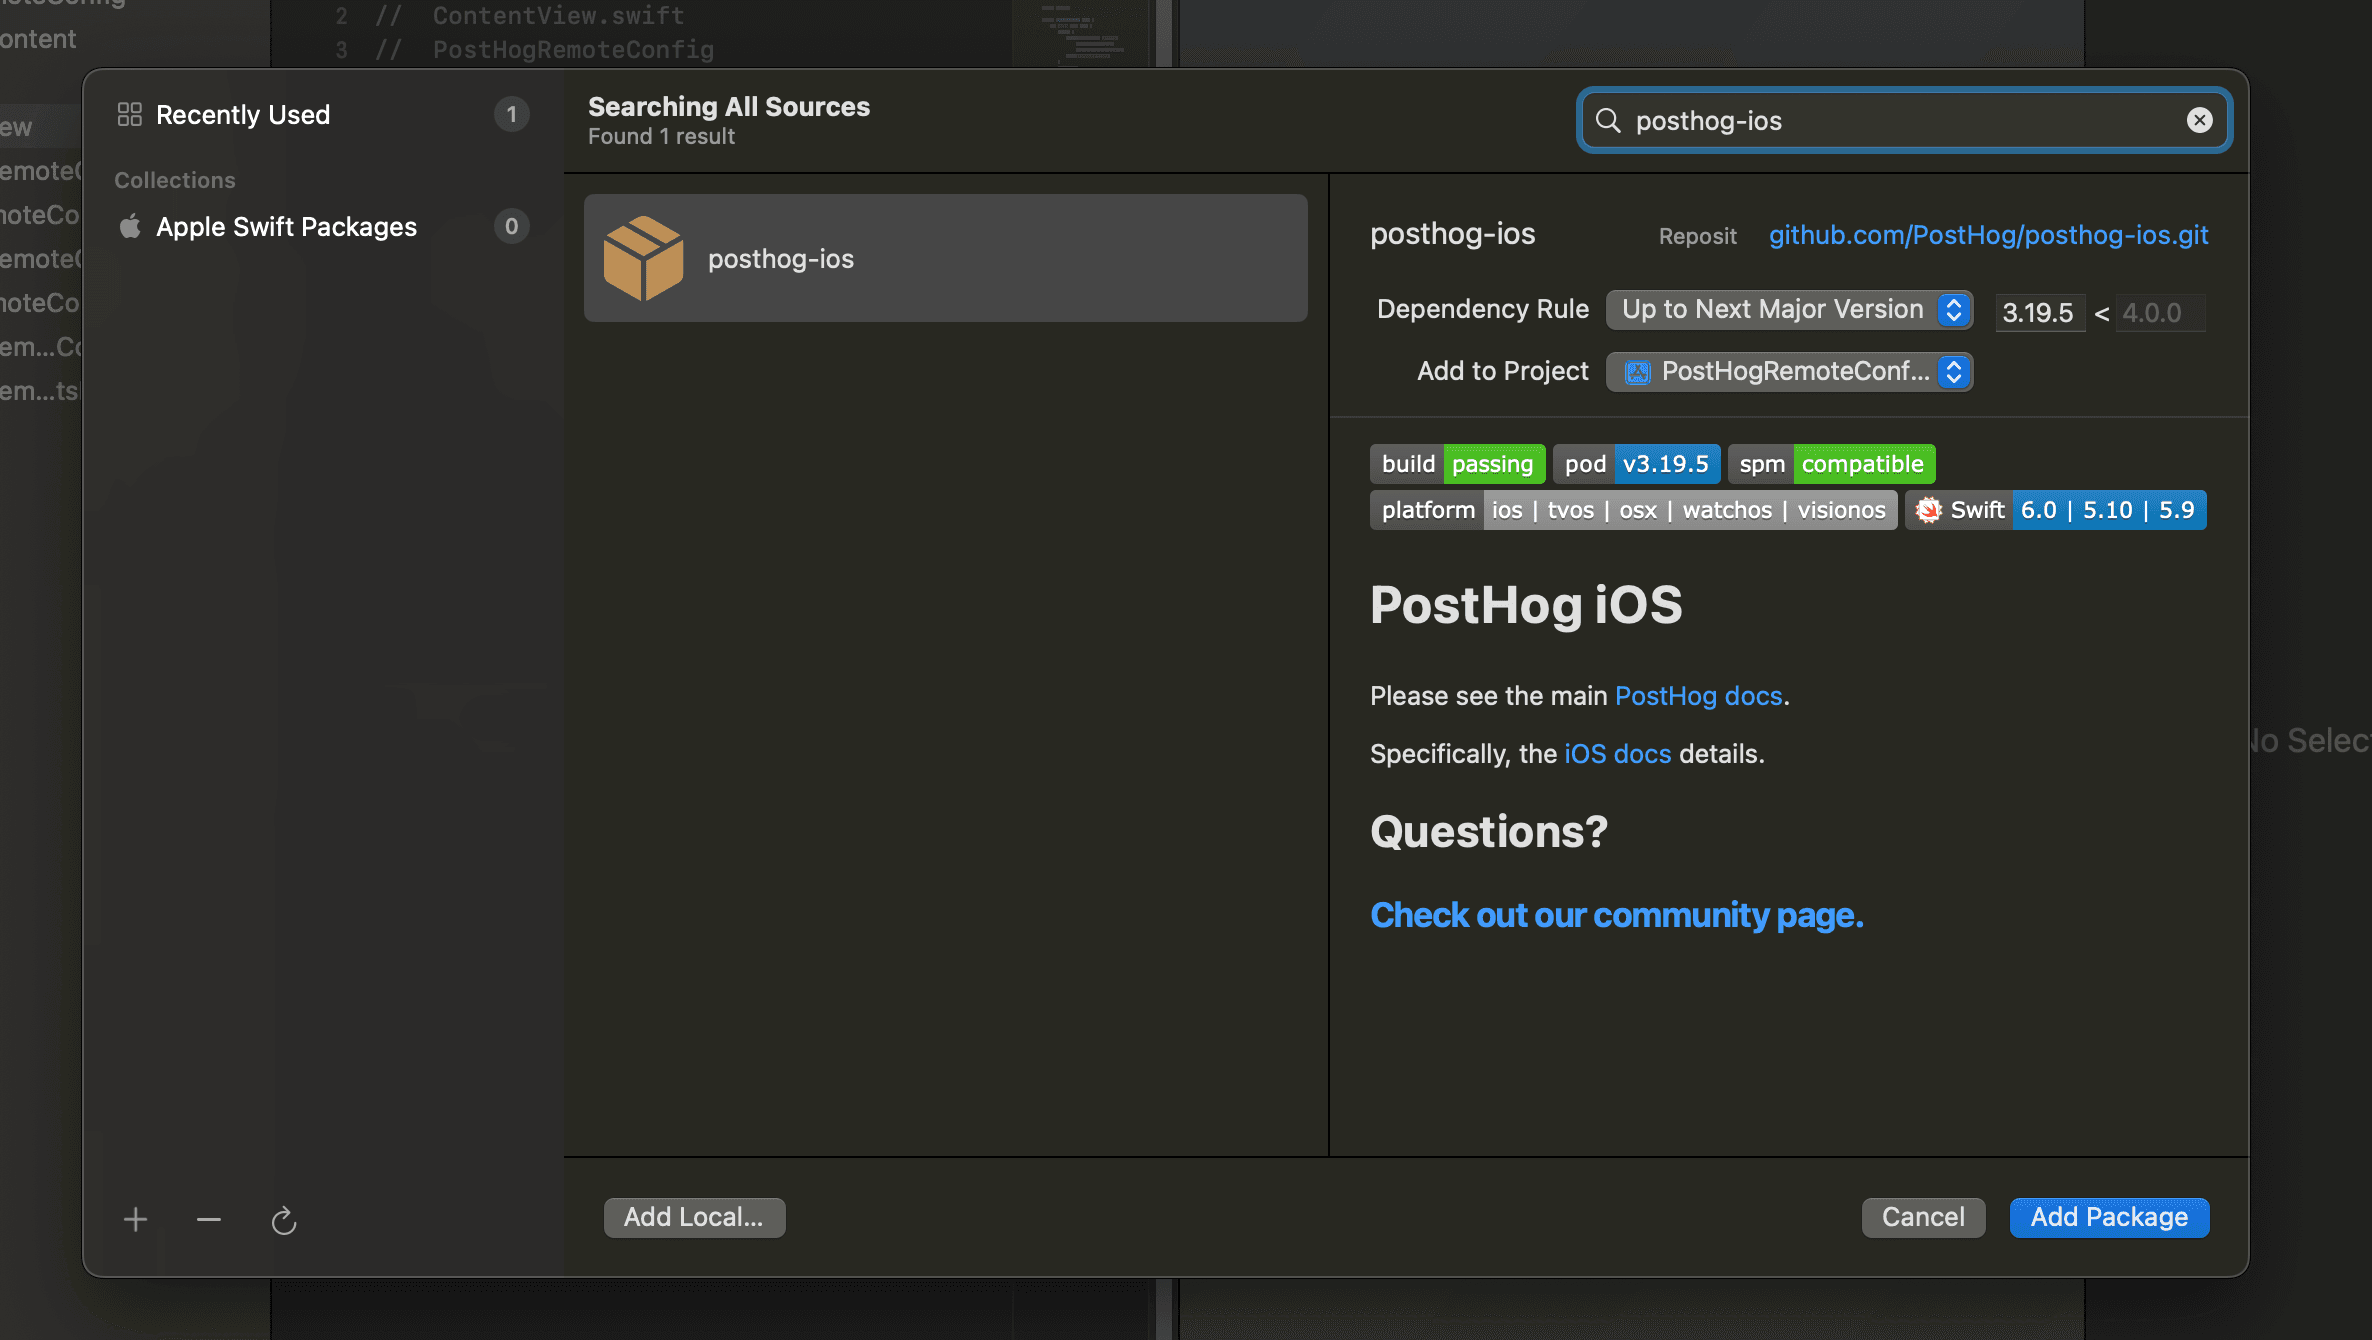The width and height of the screenshot is (2372, 1340).
Task: Click the Dependency Rule label
Action: (1483, 309)
